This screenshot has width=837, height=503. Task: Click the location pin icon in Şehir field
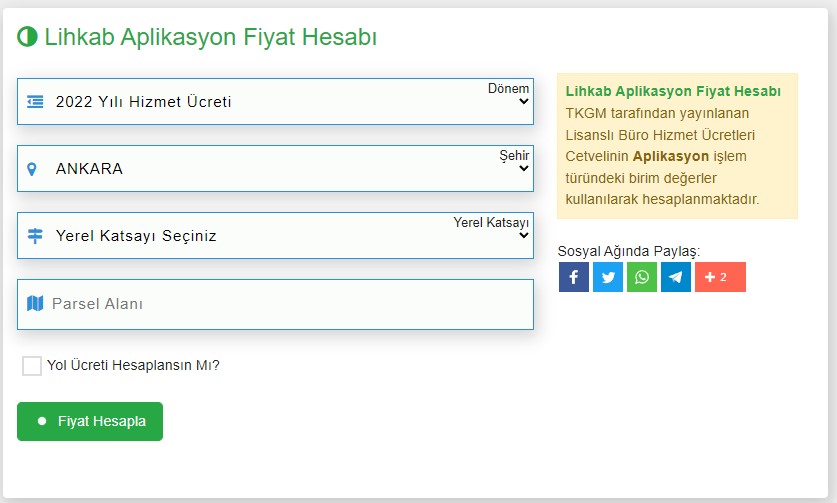pos(32,169)
